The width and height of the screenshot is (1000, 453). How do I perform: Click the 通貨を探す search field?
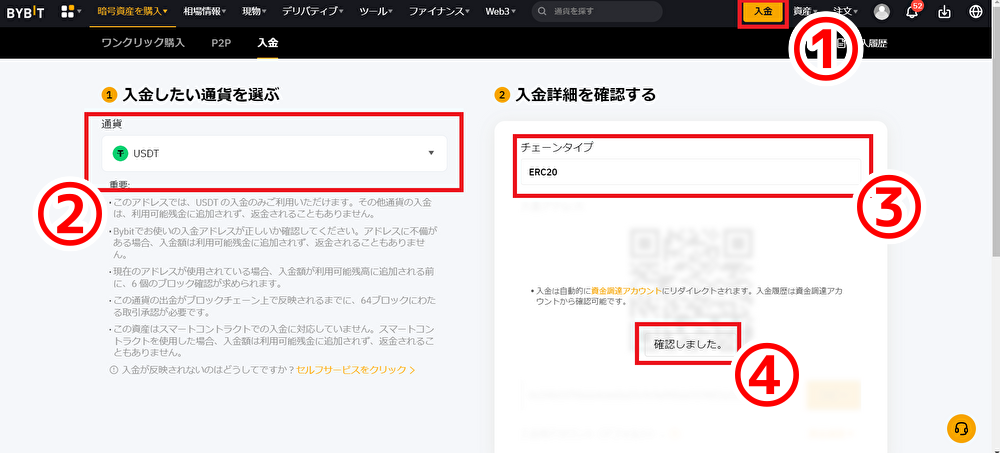(x=597, y=11)
